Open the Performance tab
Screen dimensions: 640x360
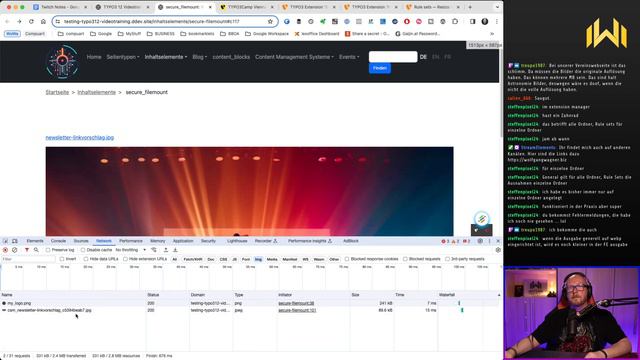(x=131, y=241)
